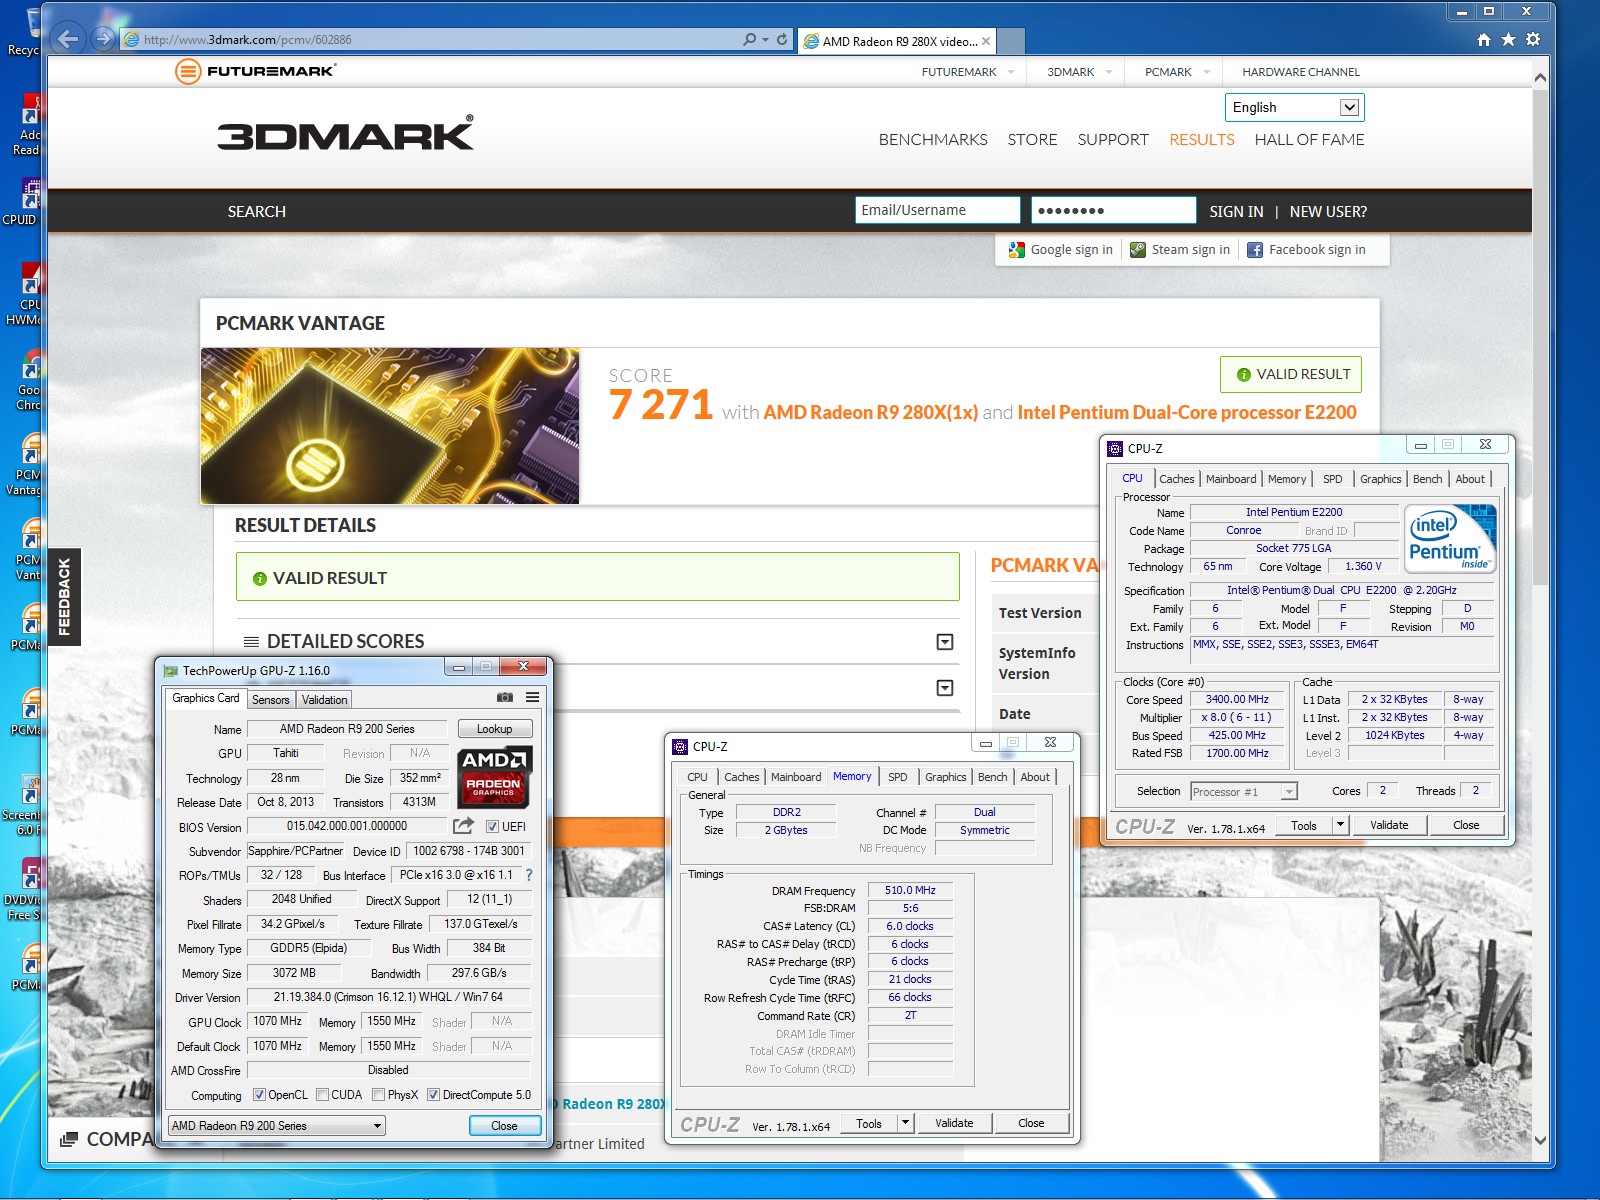Open the CPUID desktop icon
Image resolution: width=1600 pixels, height=1200 pixels.
(24, 202)
